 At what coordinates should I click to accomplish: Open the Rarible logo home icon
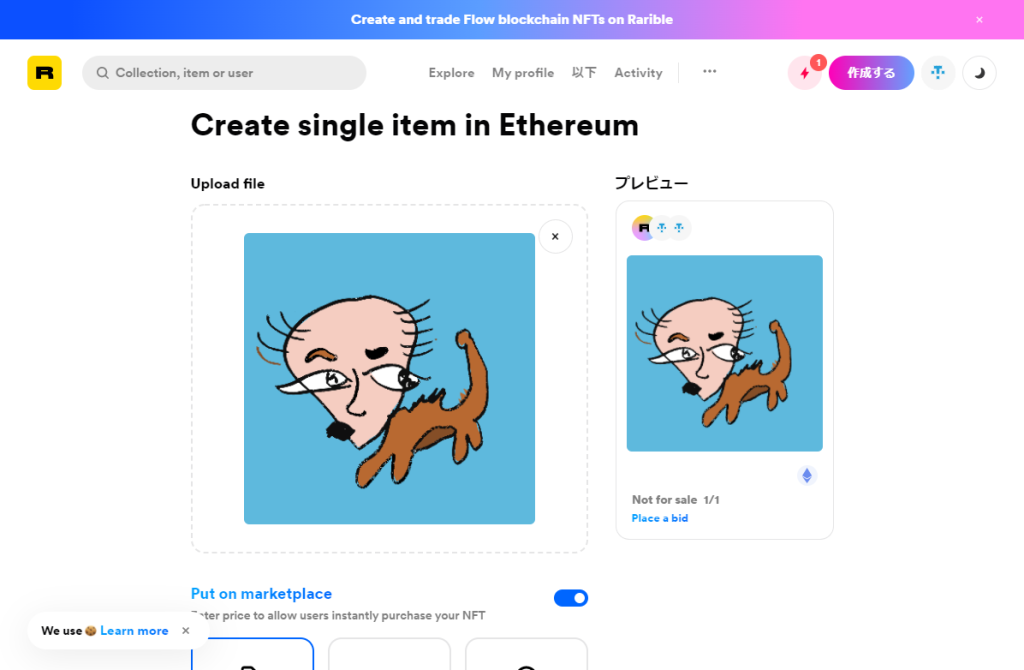click(44, 72)
